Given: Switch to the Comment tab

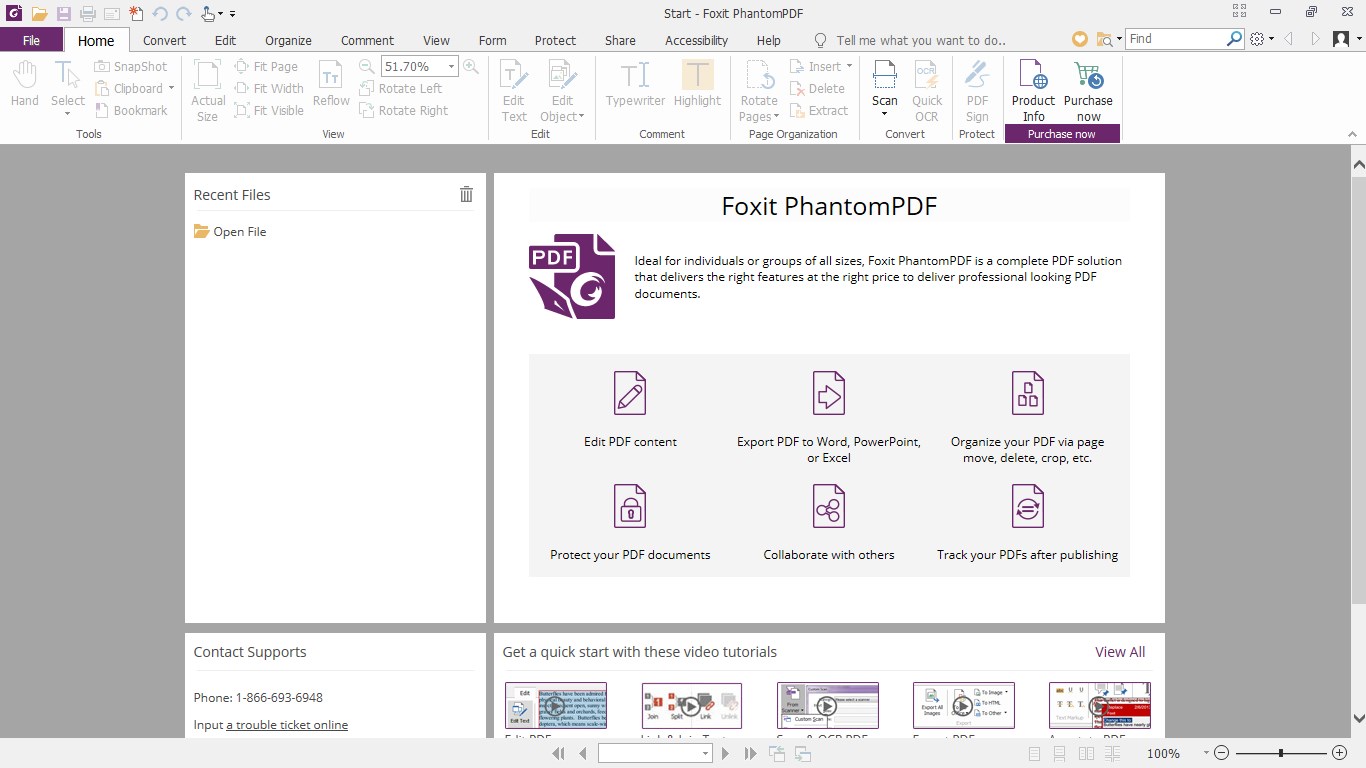Looking at the screenshot, I should [367, 40].
